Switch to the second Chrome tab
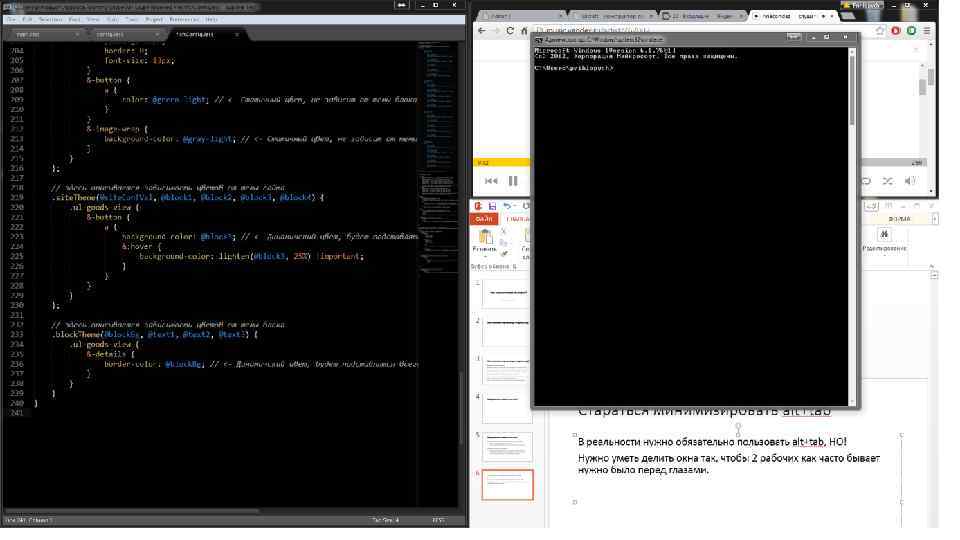Screen dimensions: 960x540 (x=612, y=15)
